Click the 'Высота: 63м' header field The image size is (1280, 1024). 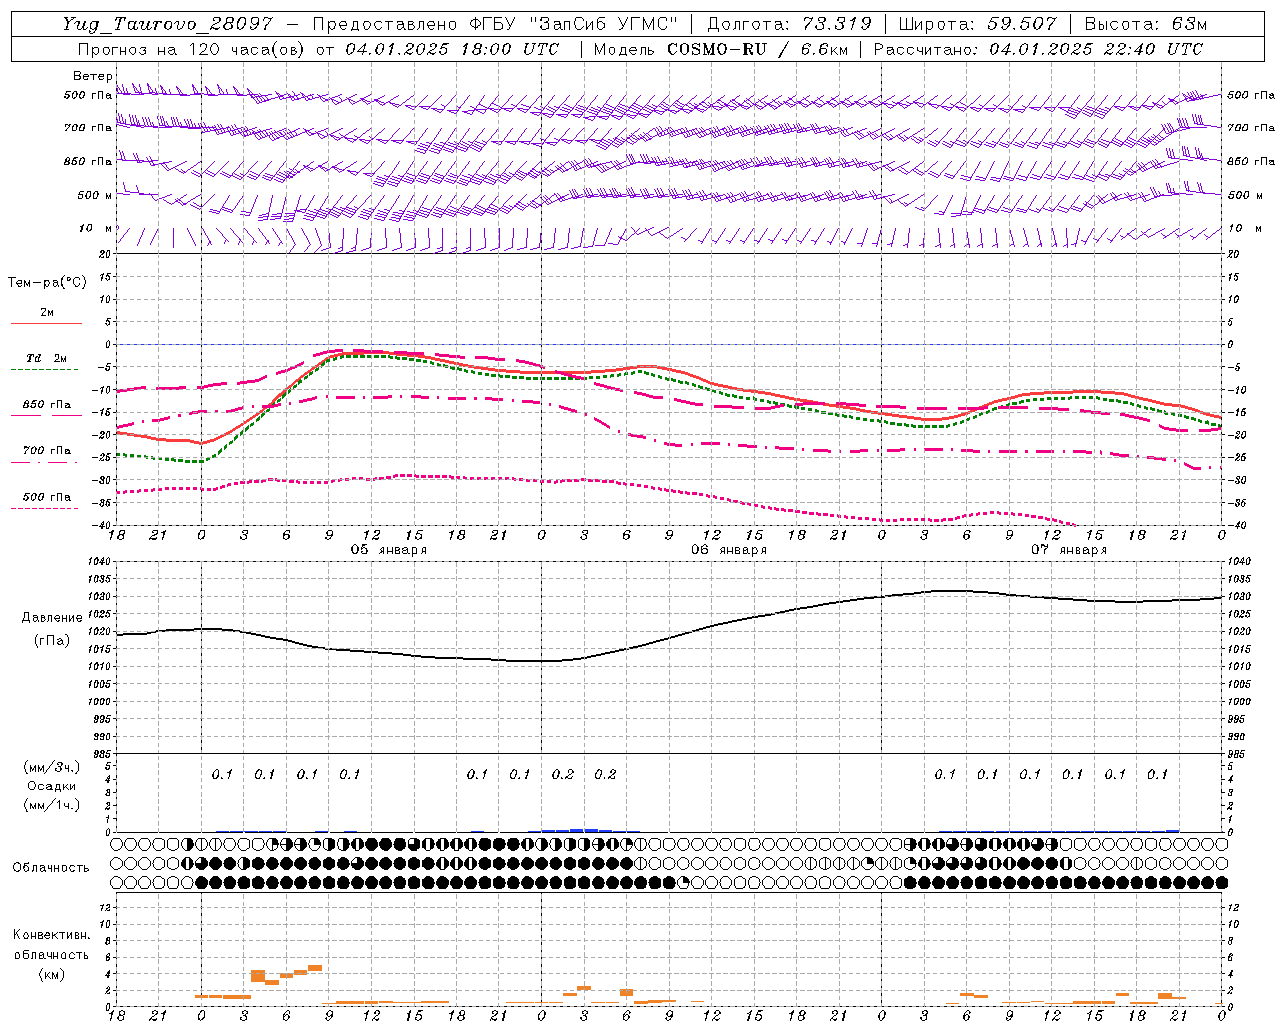tap(1145, 24)
